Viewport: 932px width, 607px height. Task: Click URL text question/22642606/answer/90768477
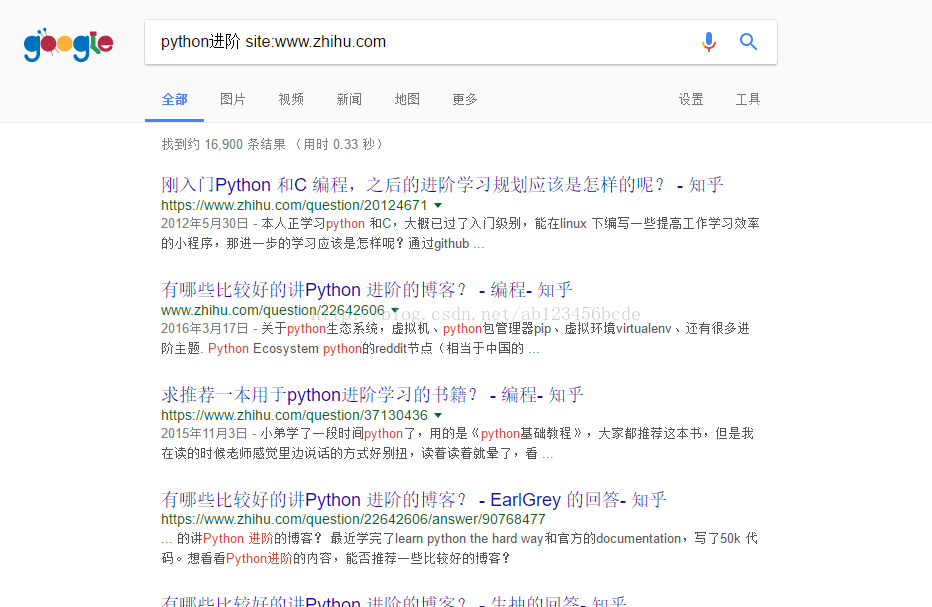click(x=353, y=519)
